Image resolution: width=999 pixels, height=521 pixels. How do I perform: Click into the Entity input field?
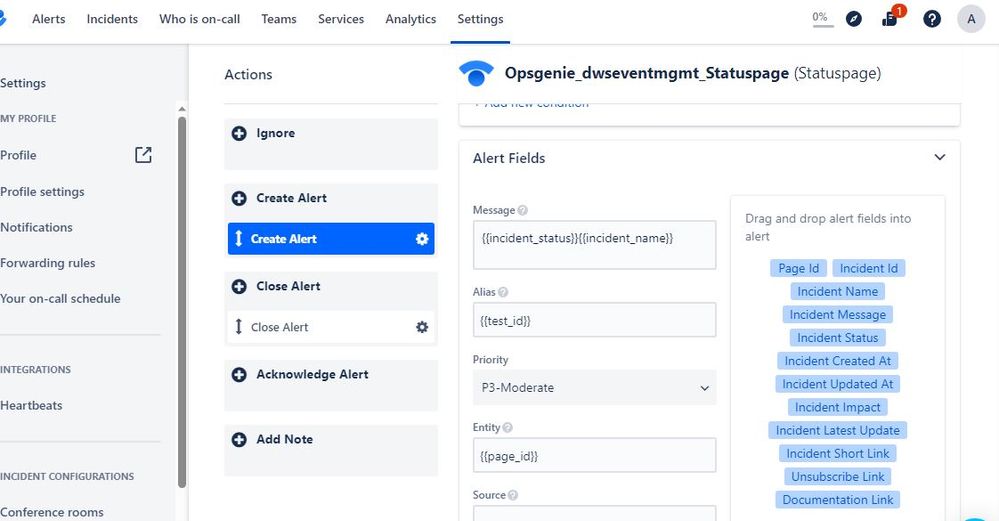coord(594,455)
